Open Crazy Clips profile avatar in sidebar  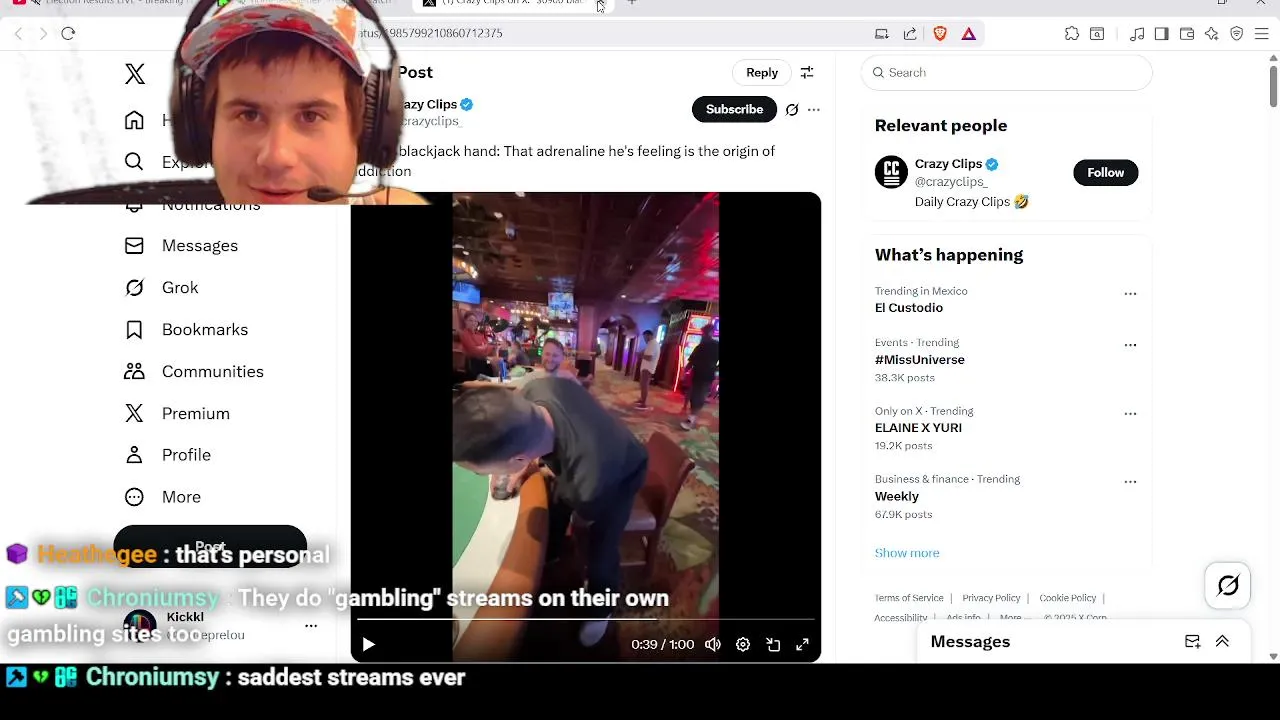click(891, 172)
